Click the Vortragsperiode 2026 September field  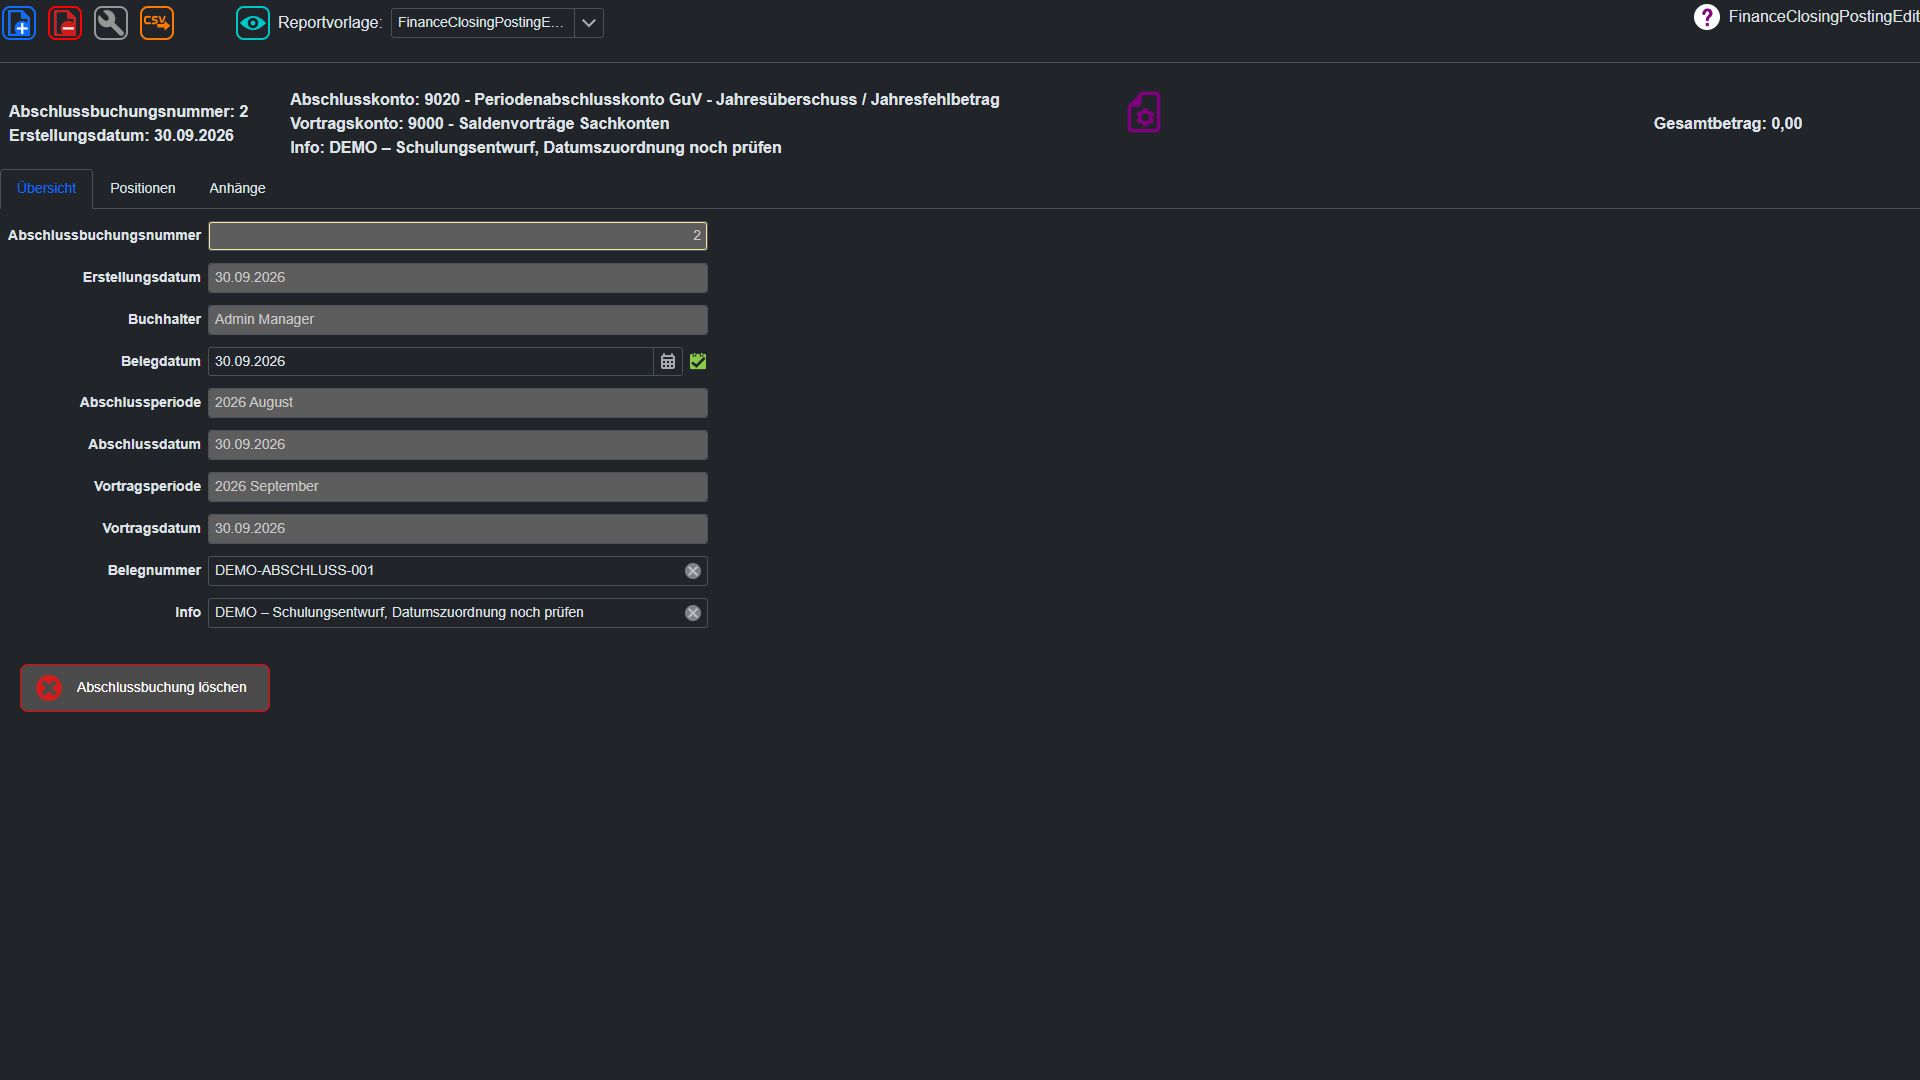pos(458,487)
